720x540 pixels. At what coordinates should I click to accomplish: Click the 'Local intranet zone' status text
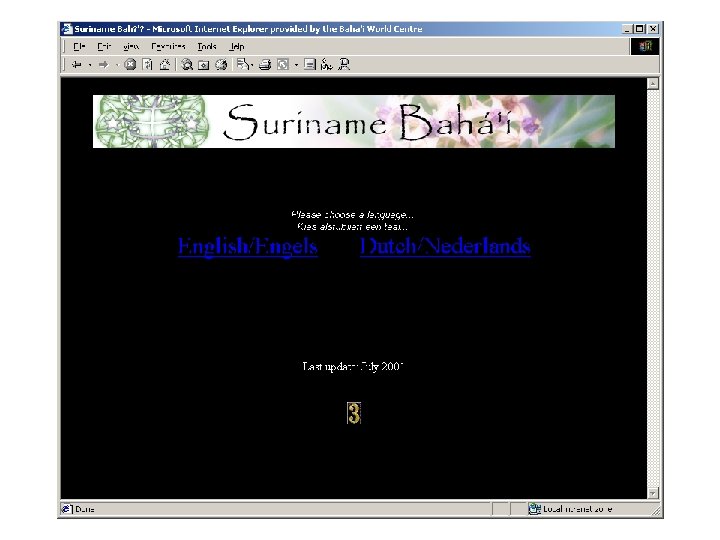[x=577, y=509]
